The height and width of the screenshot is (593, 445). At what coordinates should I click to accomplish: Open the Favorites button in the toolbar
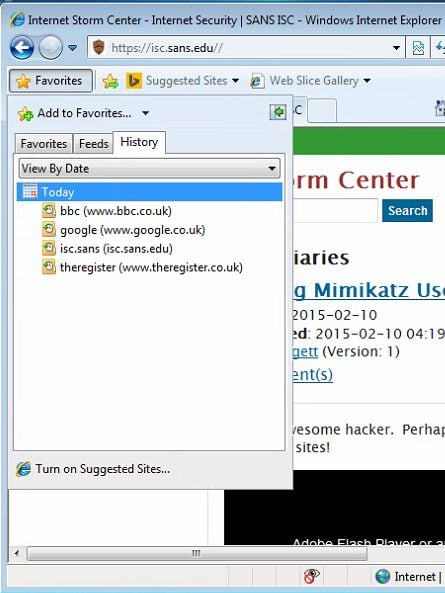tap(51, 81)
